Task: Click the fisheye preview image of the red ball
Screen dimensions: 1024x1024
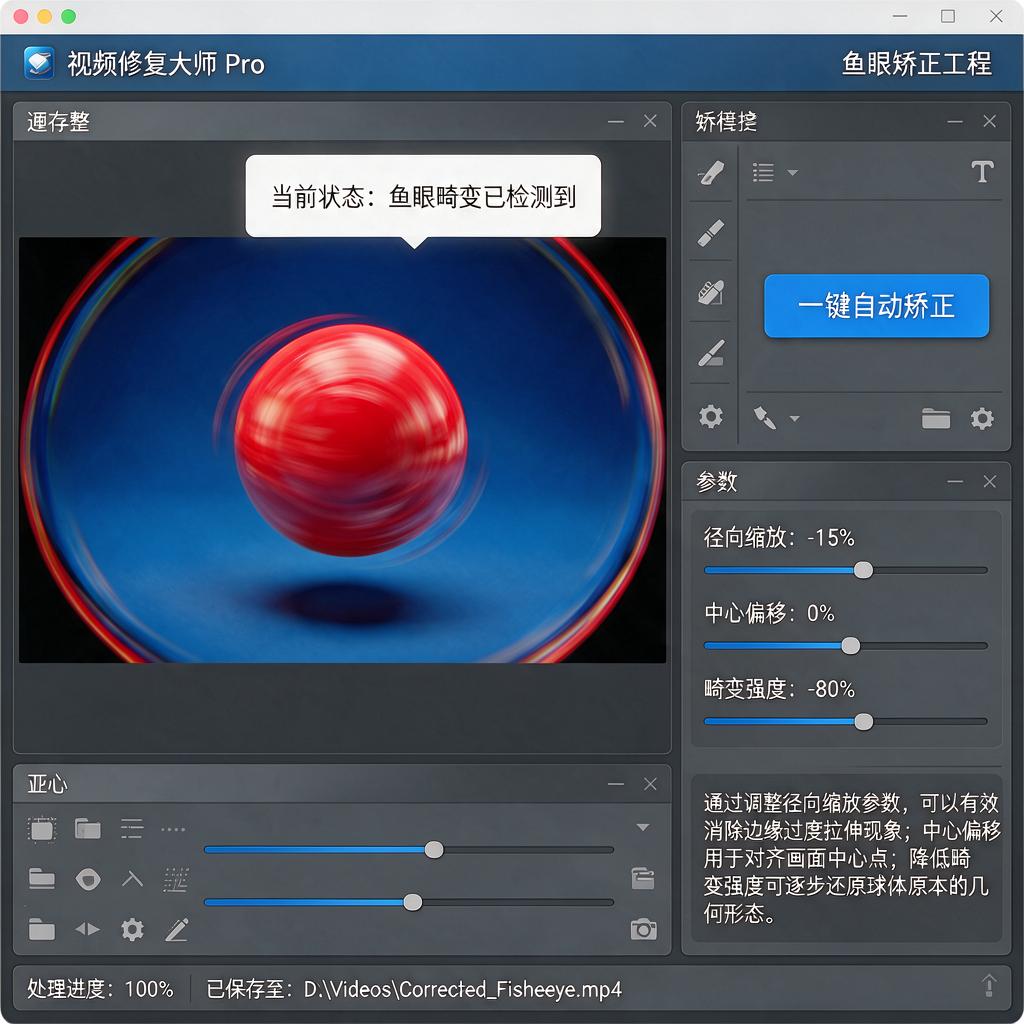Action: pyautogui.click(x=342, y=450)
